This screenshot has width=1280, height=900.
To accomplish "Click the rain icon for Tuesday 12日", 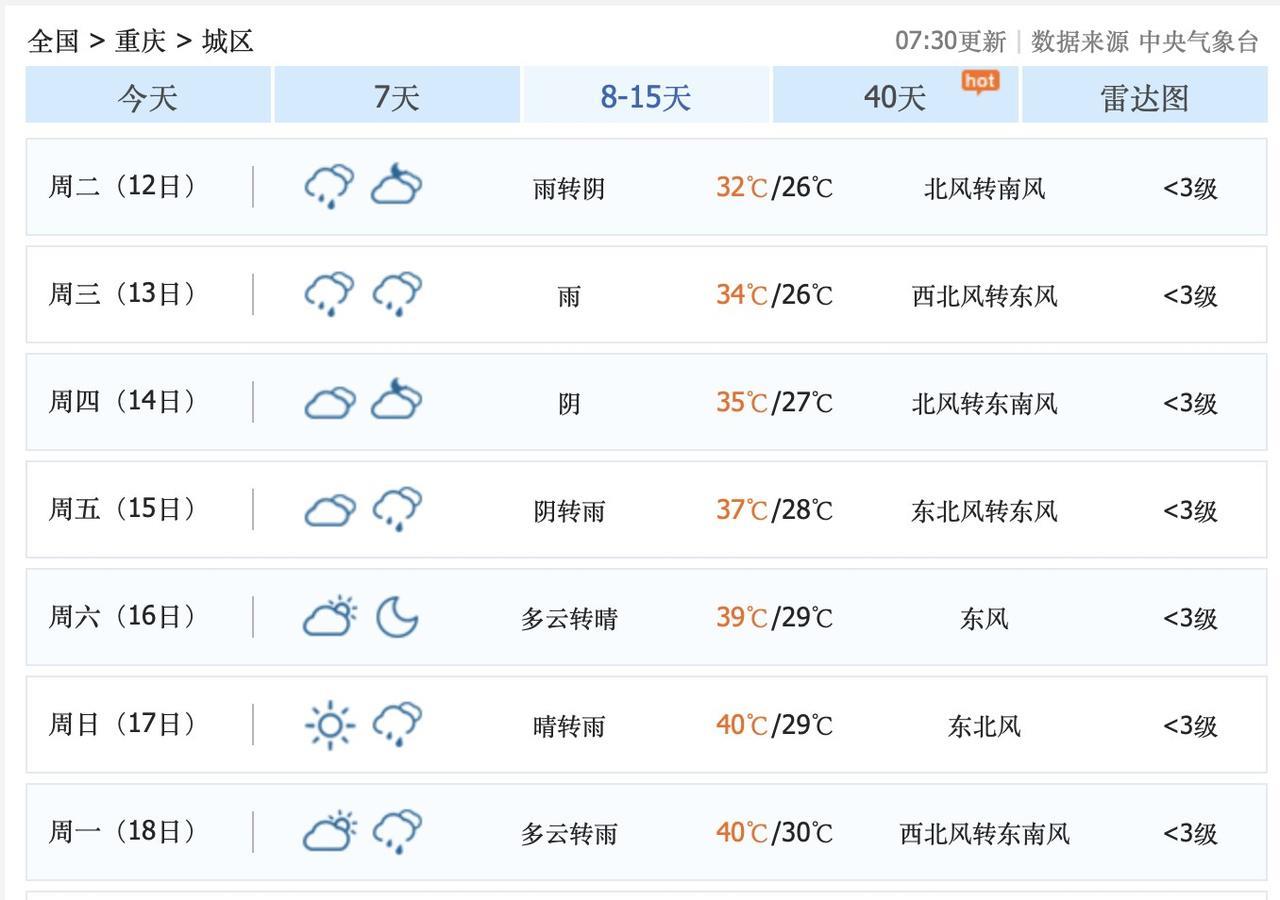I will click(x=329, y=186).
